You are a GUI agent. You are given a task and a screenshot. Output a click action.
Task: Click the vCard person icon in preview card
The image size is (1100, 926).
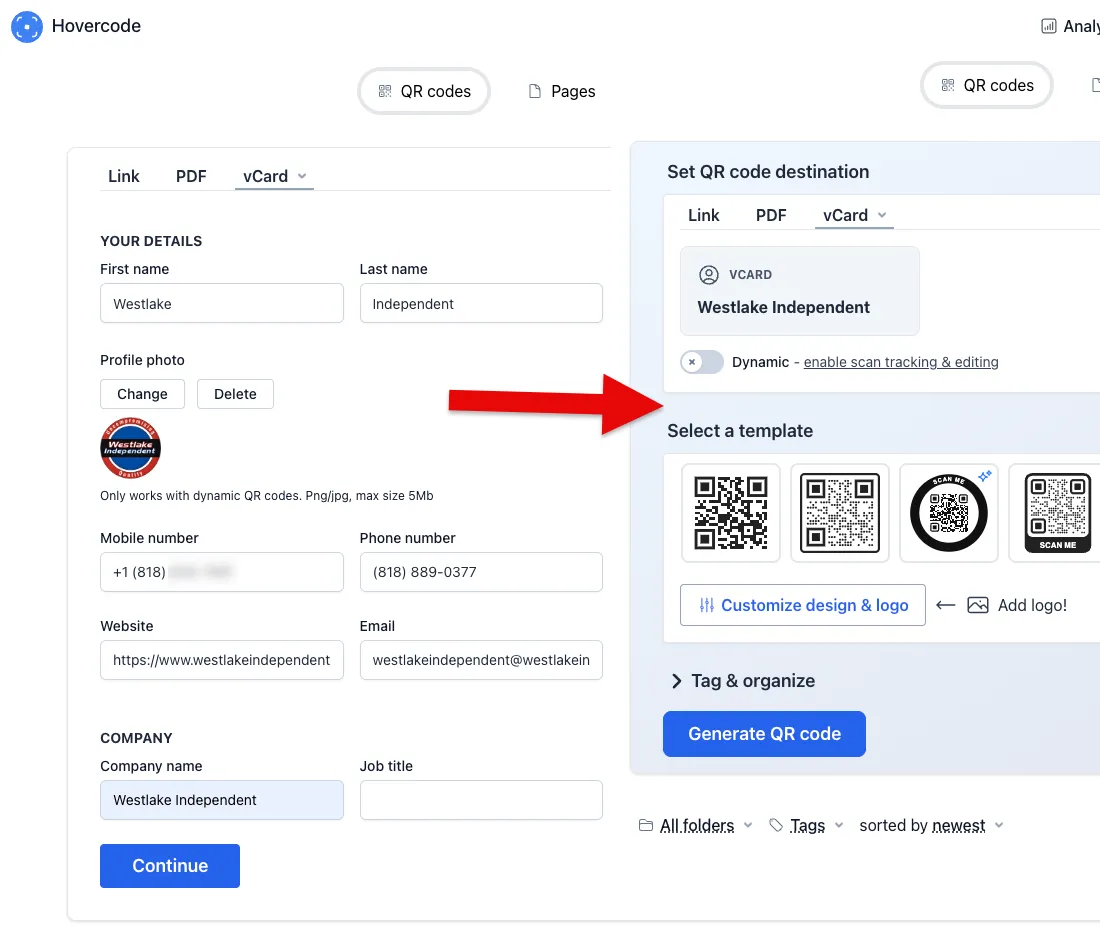pyautogui.click(x=709, y=275)
